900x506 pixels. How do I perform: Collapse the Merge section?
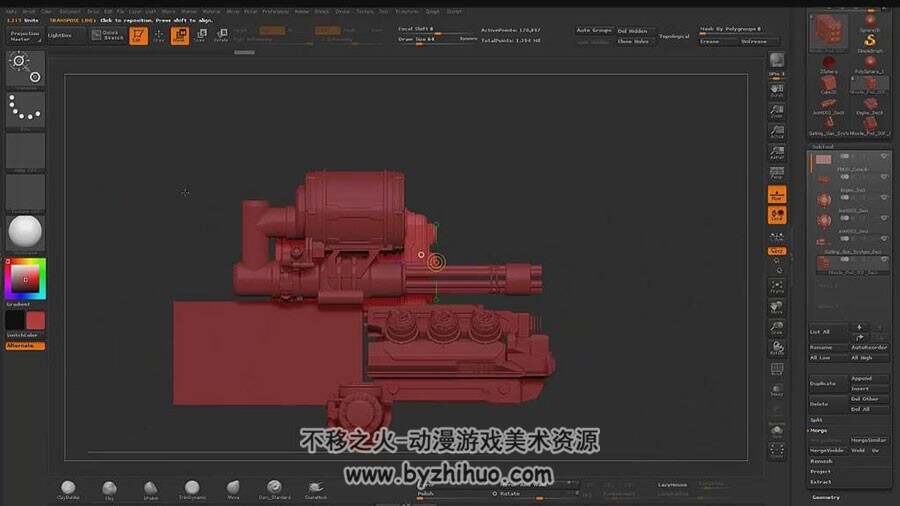click(818, 430)
